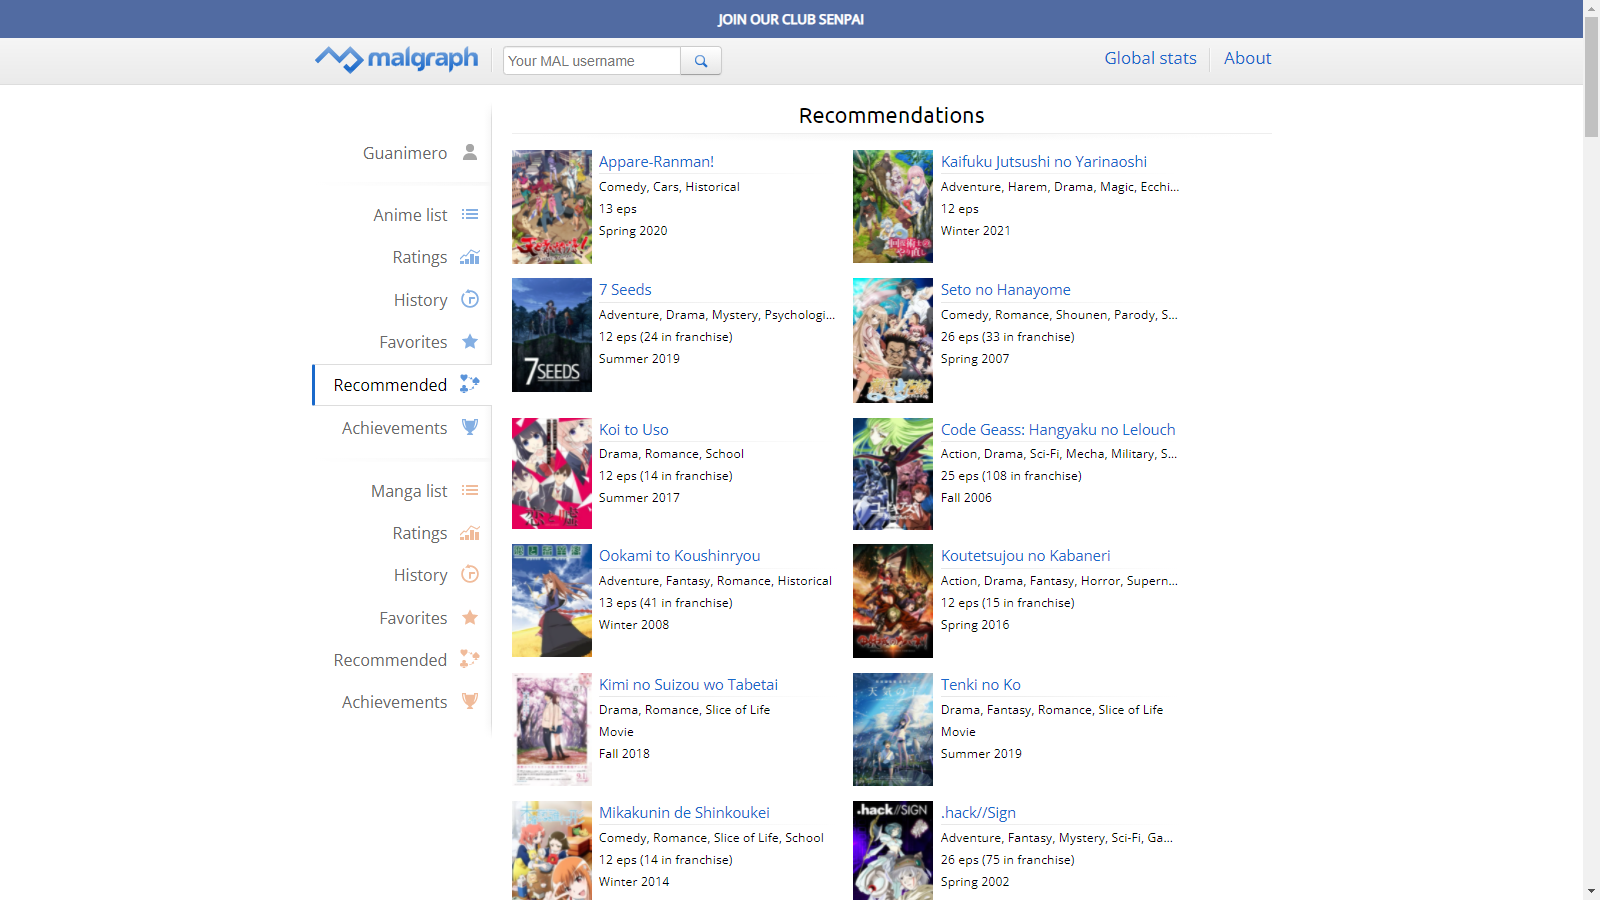Click the blue anime History clock icon
Screen dimensions: 1600x900
470,299
